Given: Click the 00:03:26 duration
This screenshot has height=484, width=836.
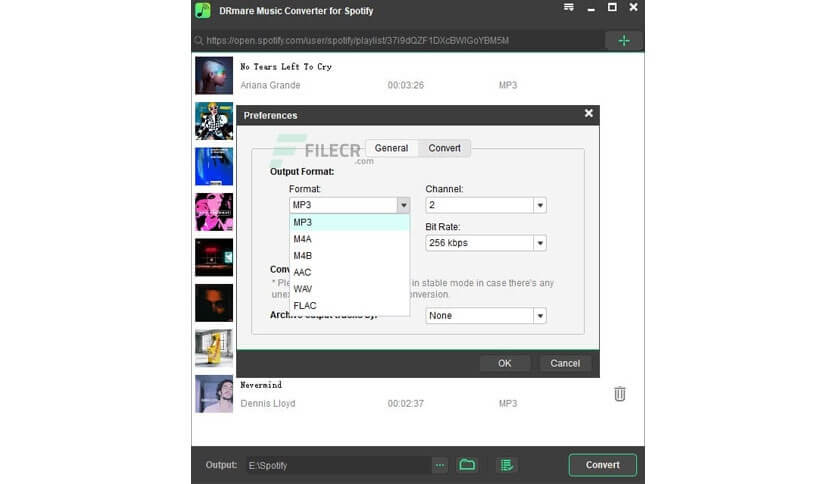Looking at the screenshot, I should tap(406, 85).
